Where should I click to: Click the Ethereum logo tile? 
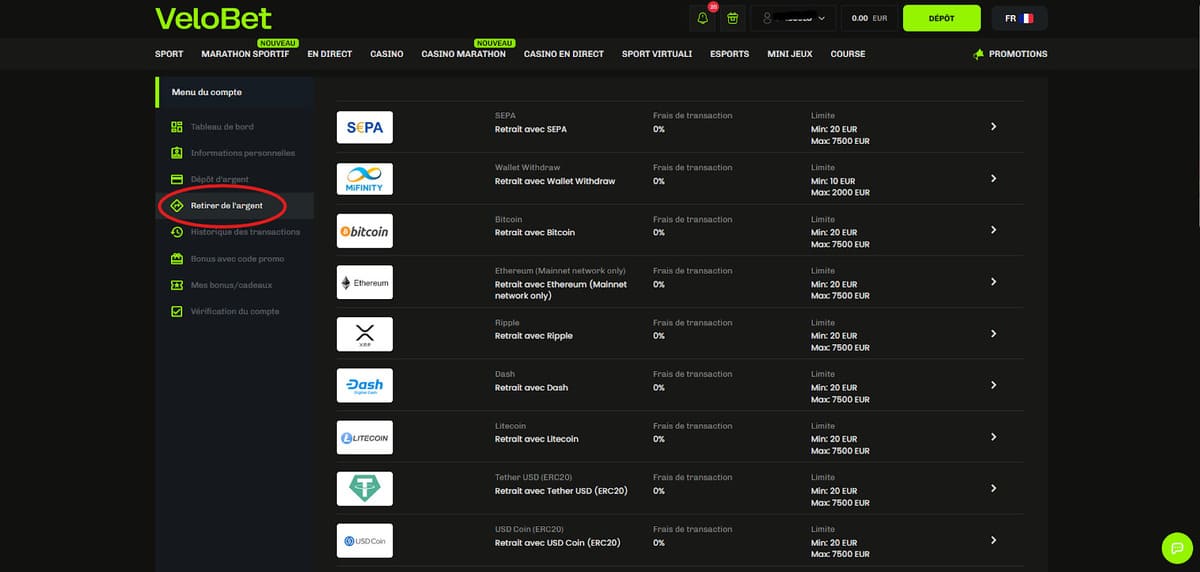pyautogui.click(x=365, y=283)
